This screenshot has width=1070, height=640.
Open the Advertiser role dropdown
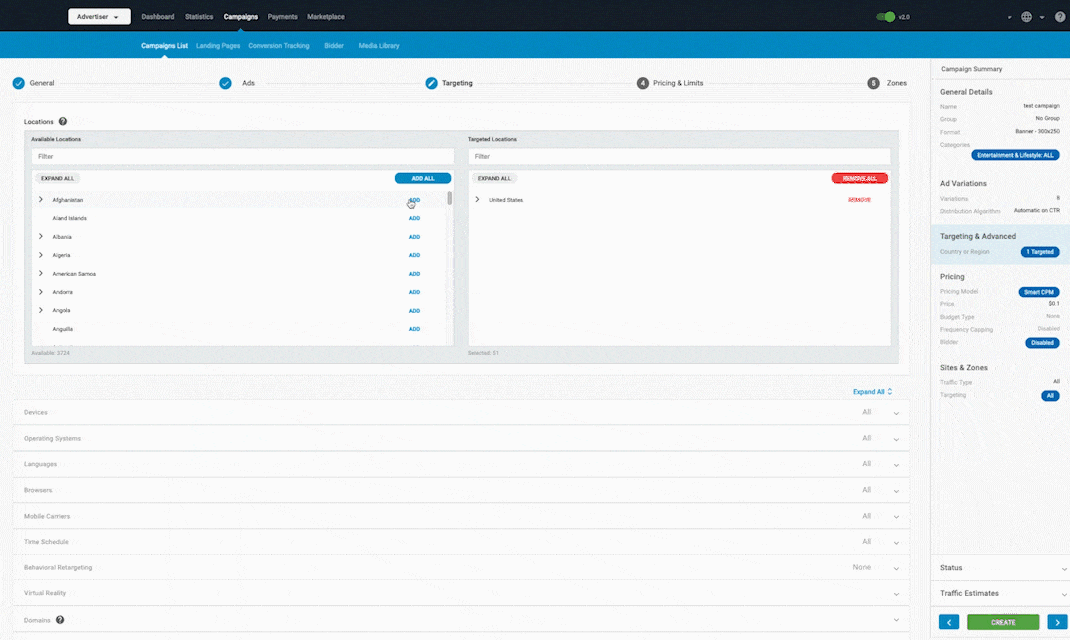[99, 17]
